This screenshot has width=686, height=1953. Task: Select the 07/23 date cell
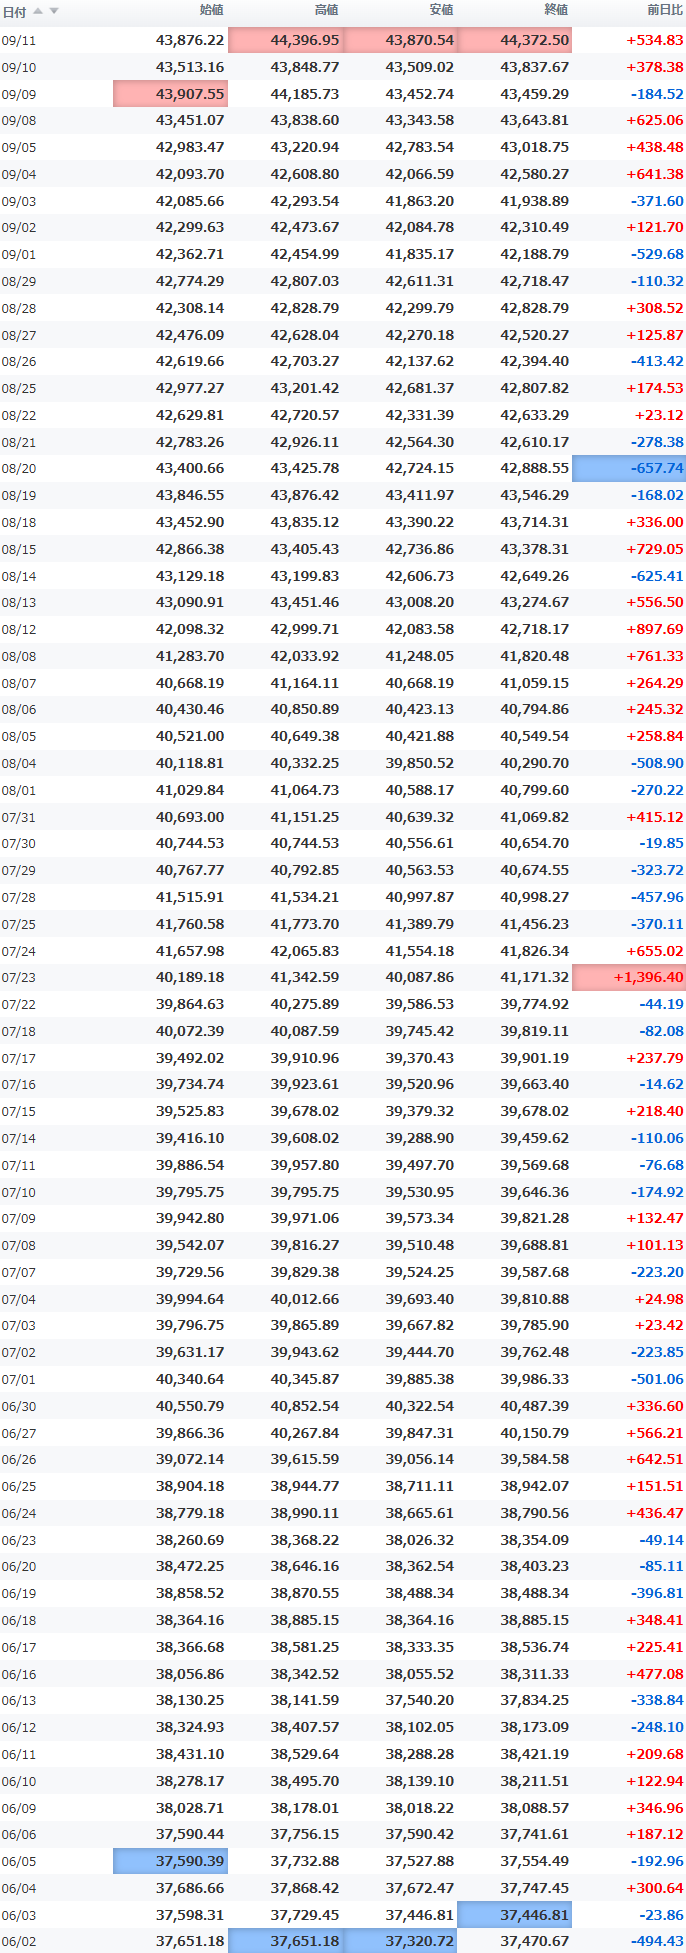(x=19, y=978)
